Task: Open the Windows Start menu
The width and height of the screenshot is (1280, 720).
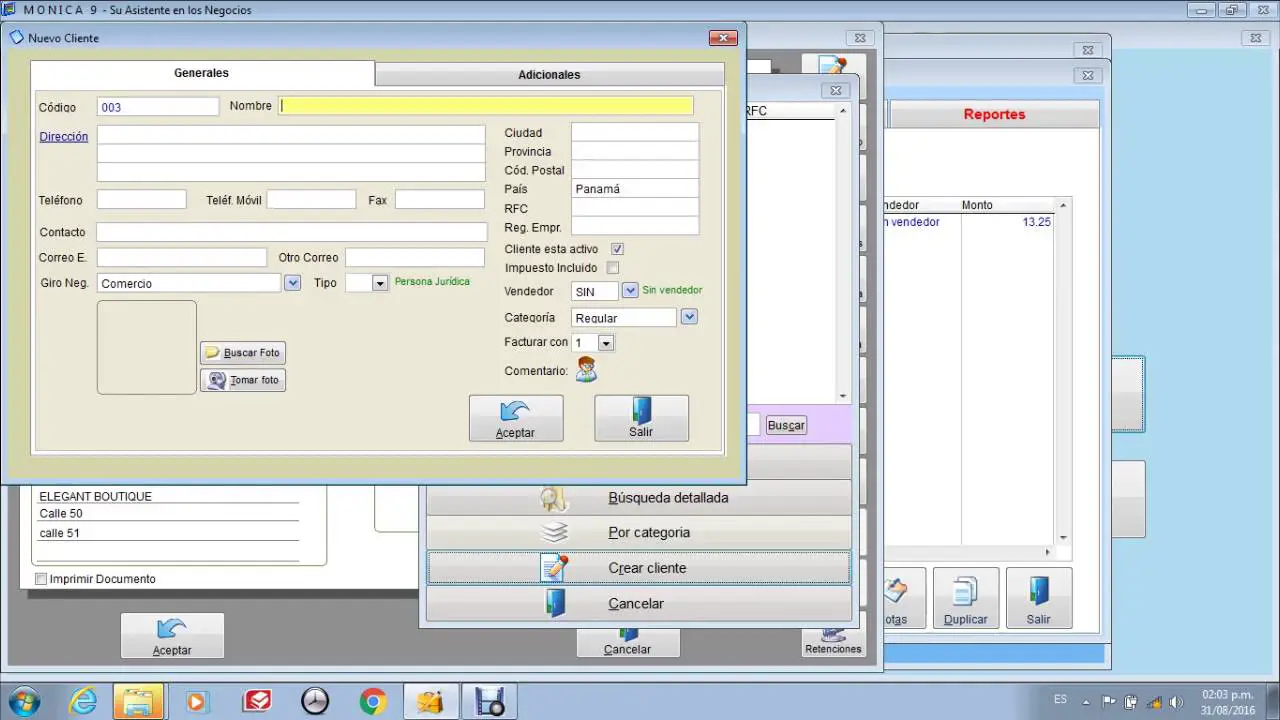Action: 24,701
